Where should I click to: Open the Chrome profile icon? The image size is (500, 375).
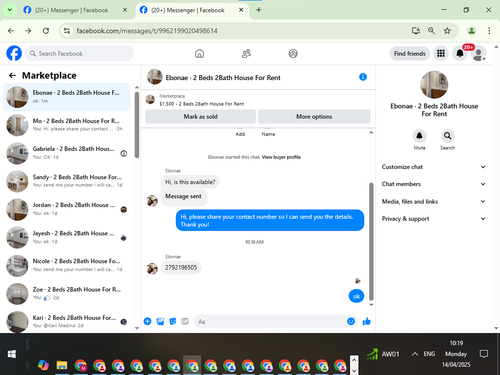coord(471,31)
